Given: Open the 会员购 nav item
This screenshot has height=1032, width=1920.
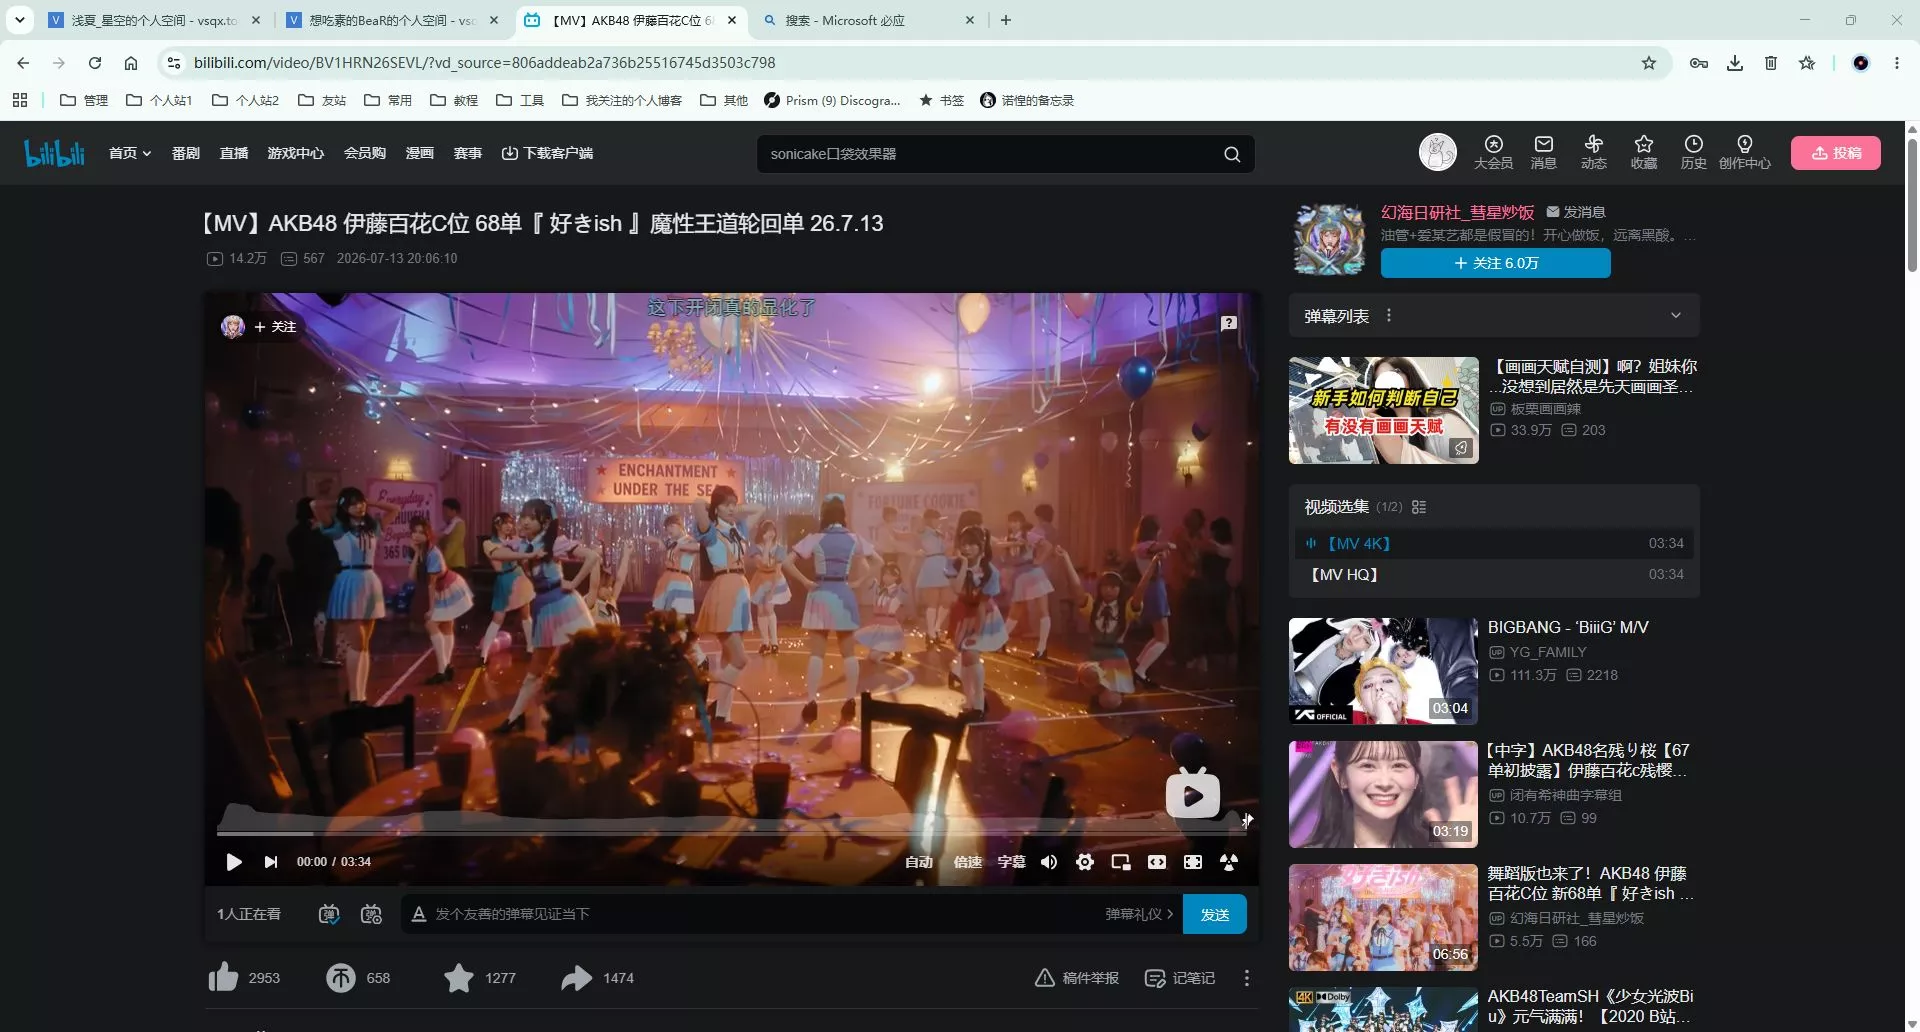Looking at the screenshot, I should coord(364,153).
